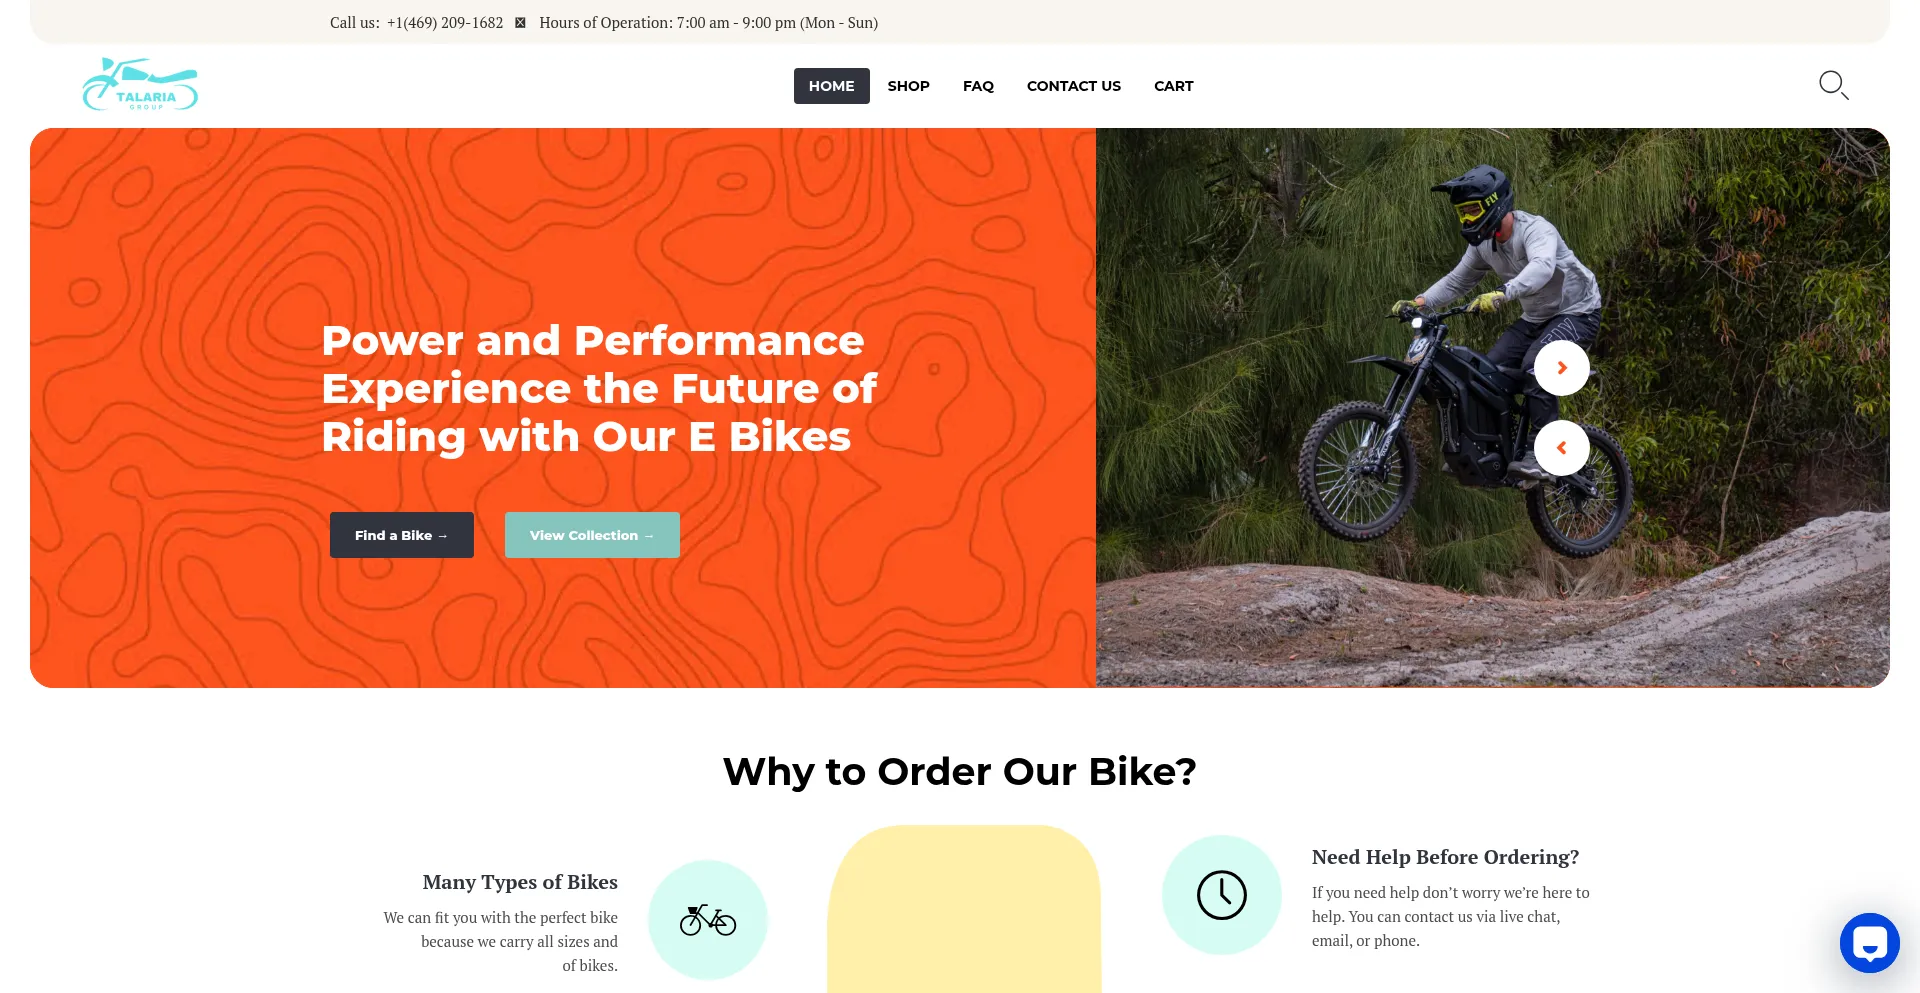Click Need Help Before Ordering heading
The image size is (1920, 993).
[1445, 857]
